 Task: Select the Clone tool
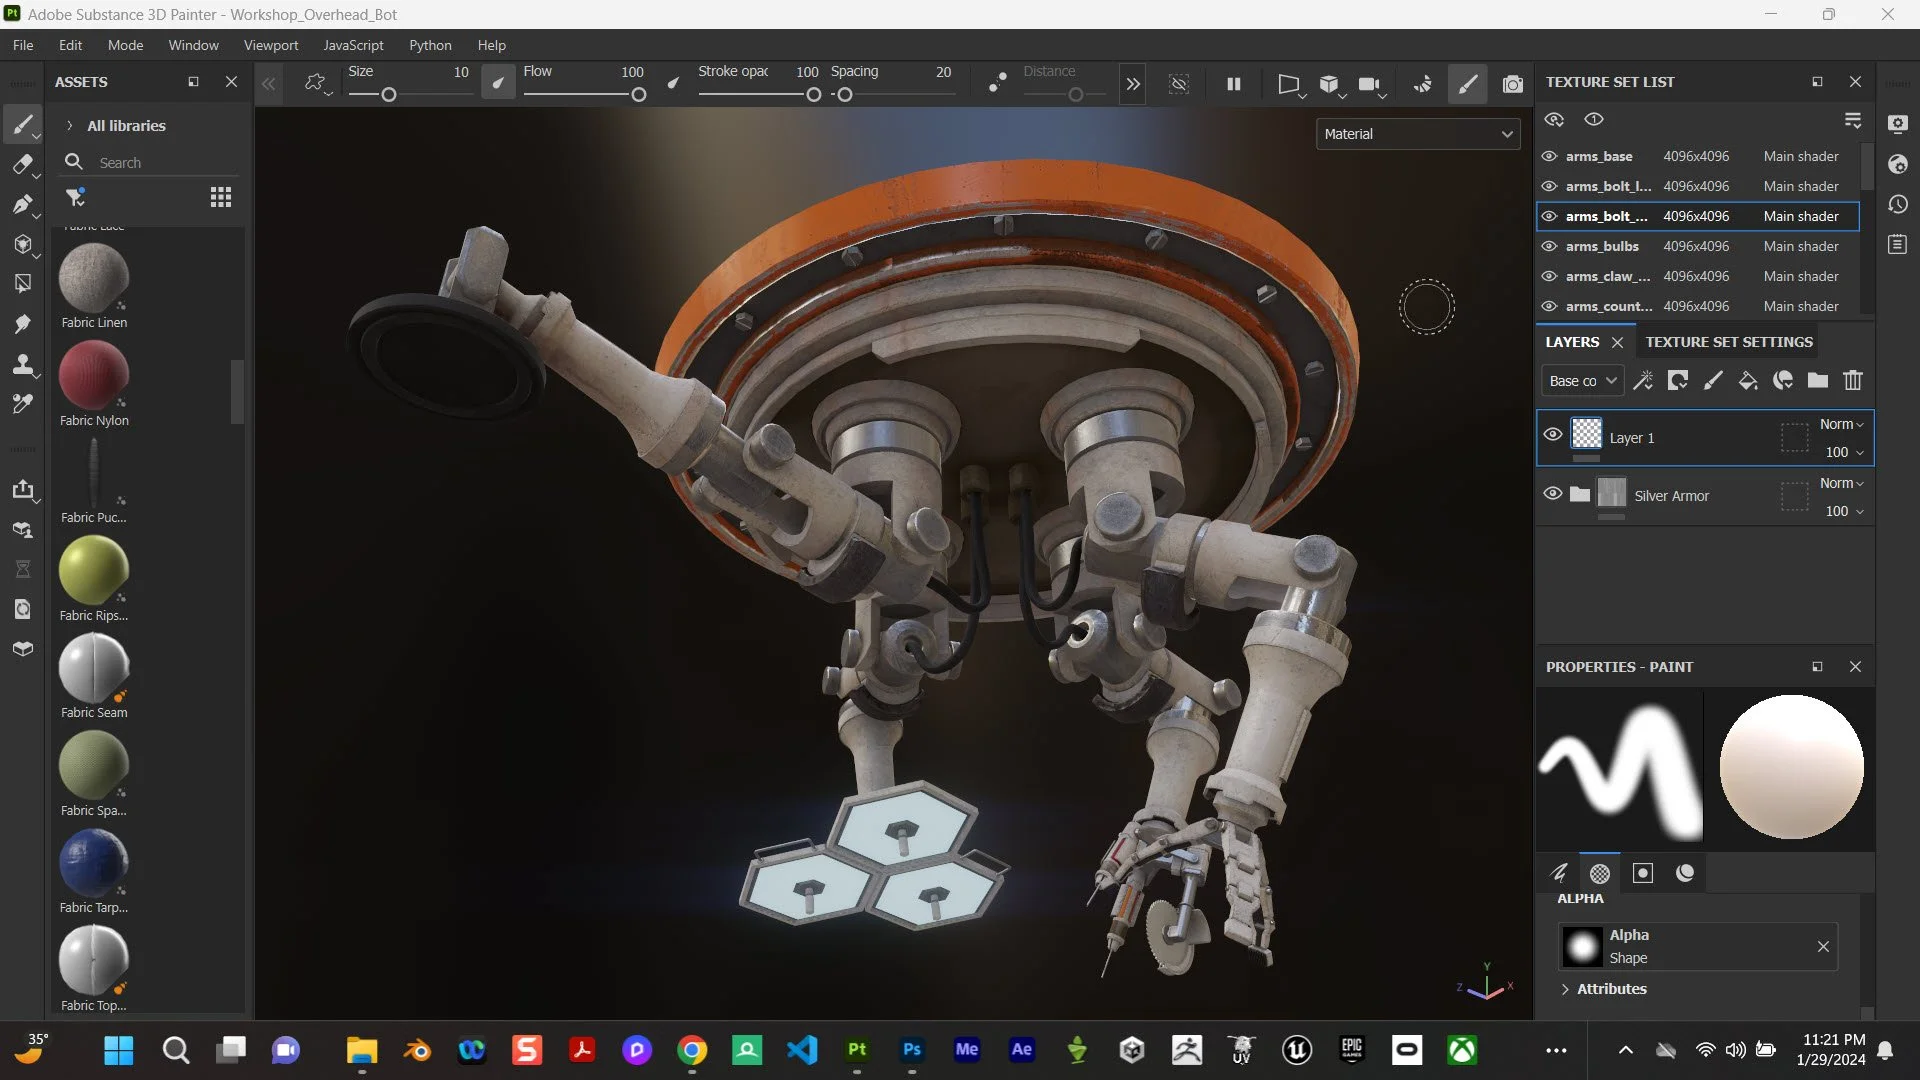pyautogui.click(x=22, y=364)
